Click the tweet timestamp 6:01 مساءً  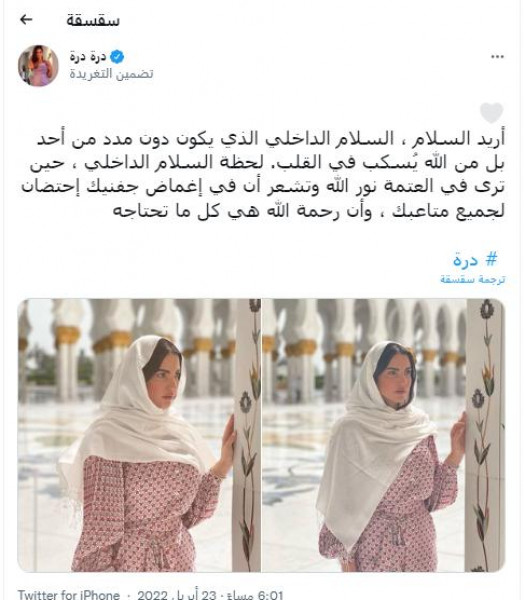click(x=255, y=595)
